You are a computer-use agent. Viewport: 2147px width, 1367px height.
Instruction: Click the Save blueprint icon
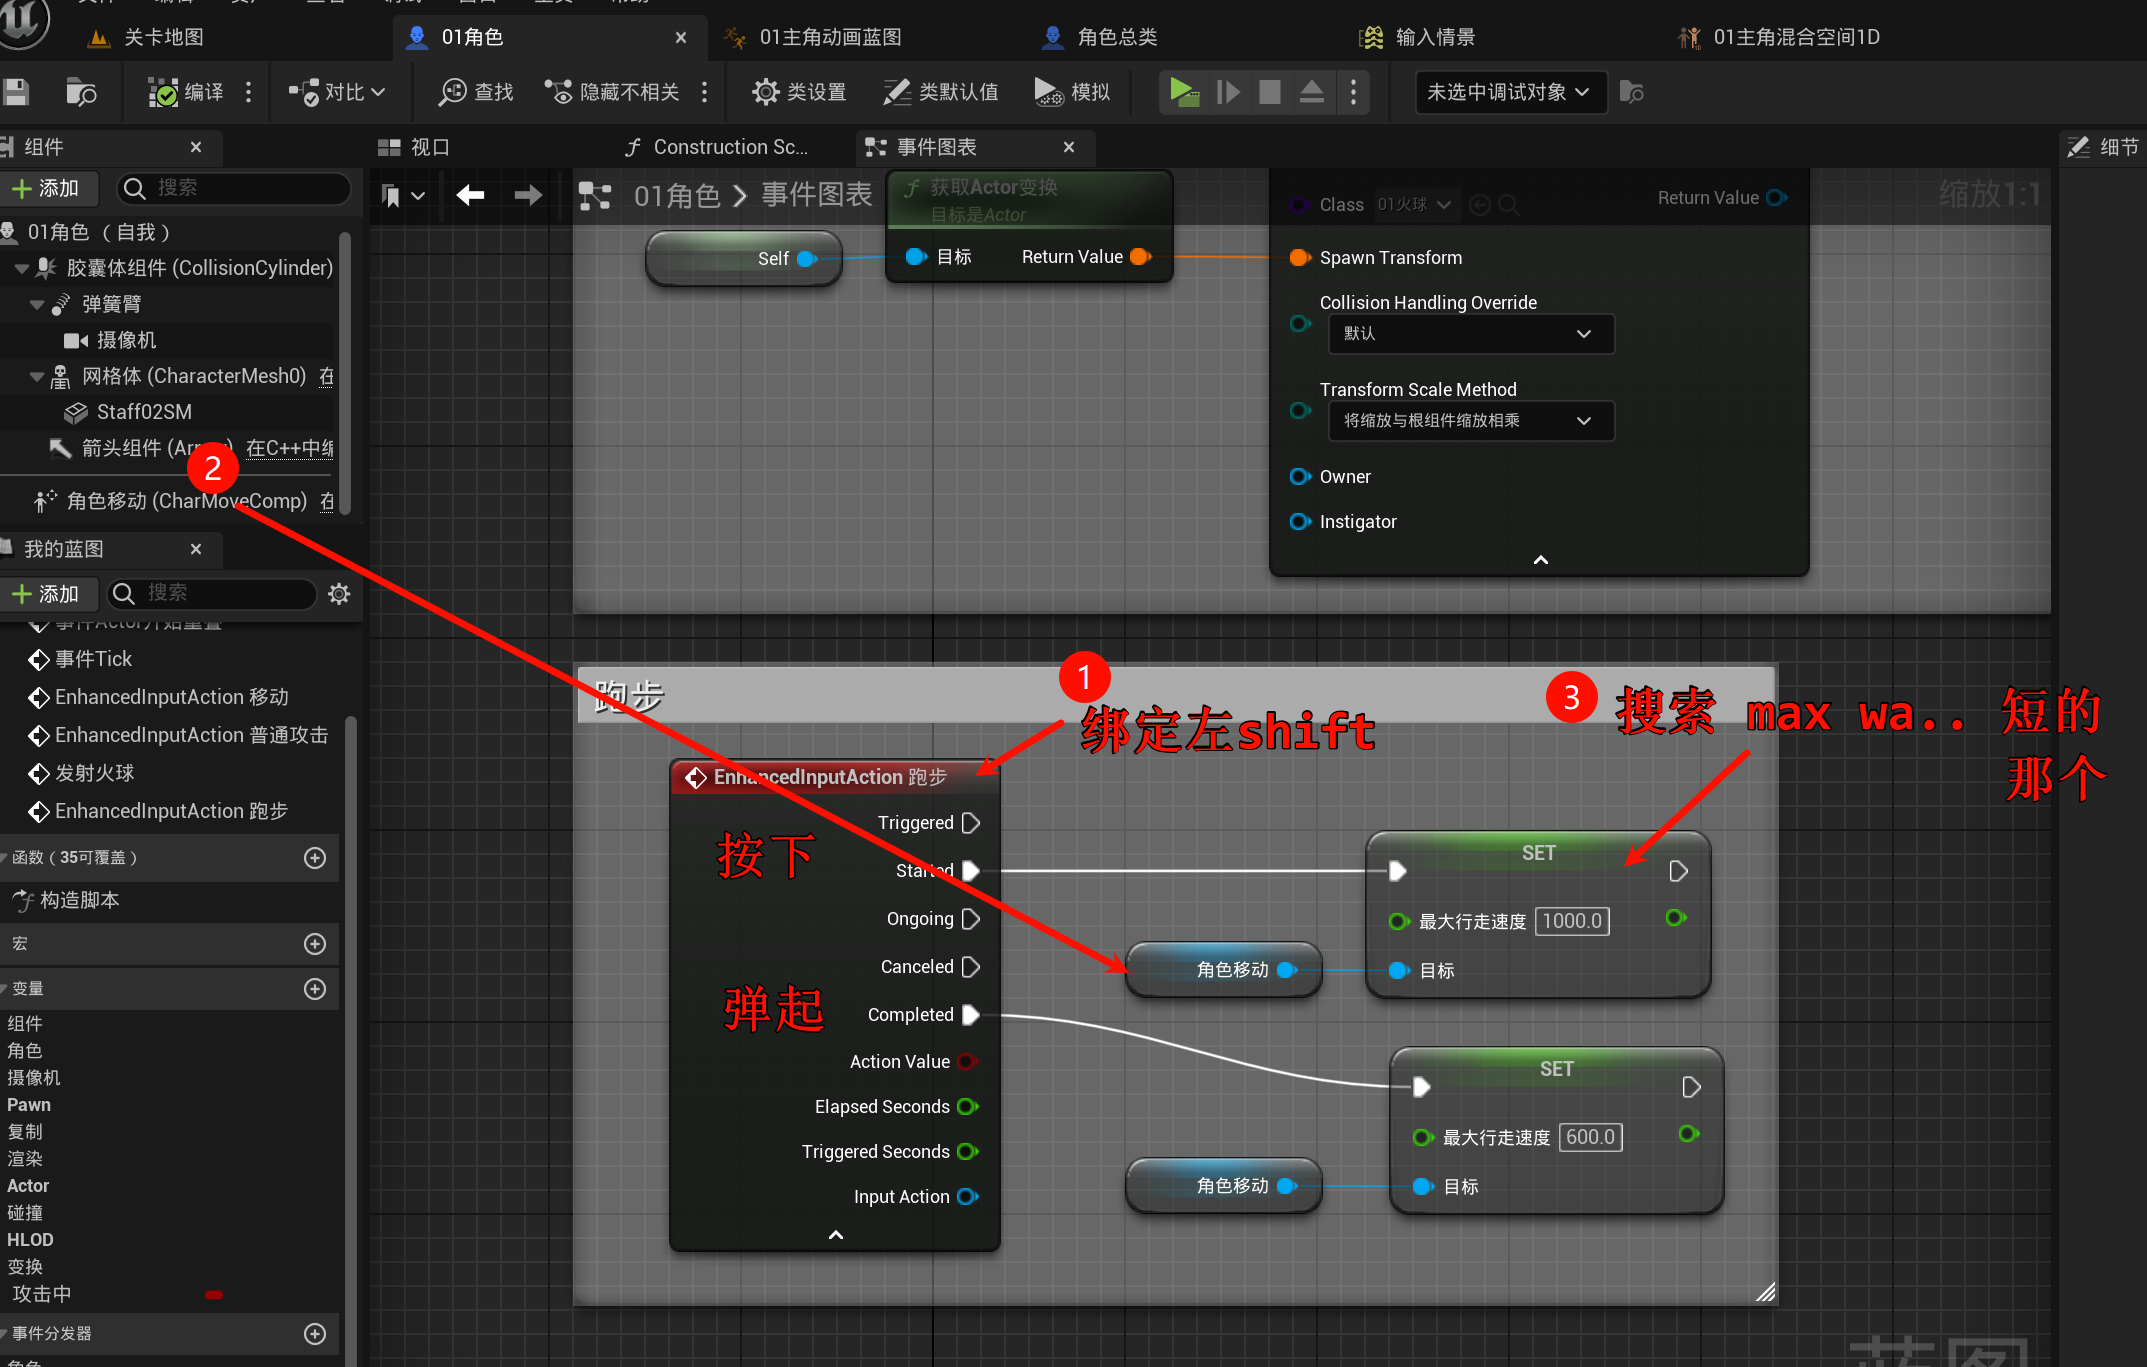pos(15,92)
